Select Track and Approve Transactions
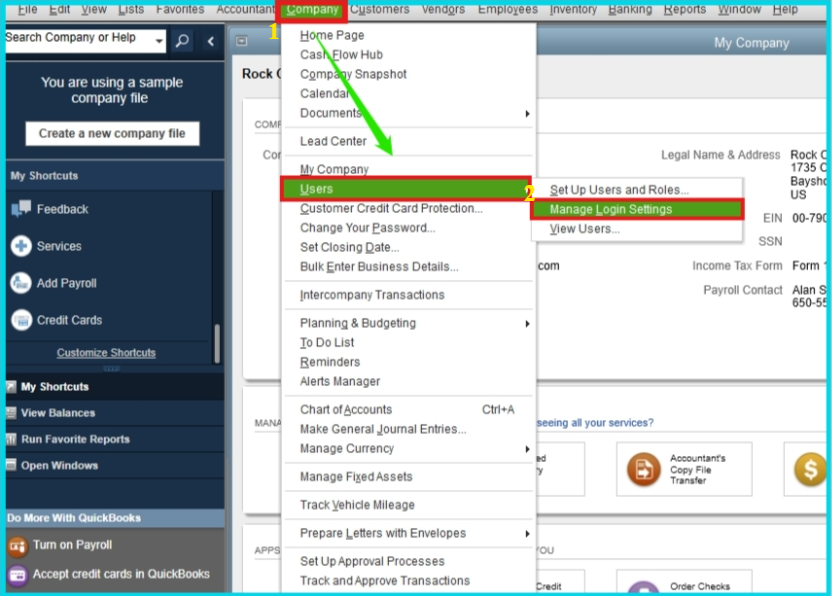 coord(385,581)
